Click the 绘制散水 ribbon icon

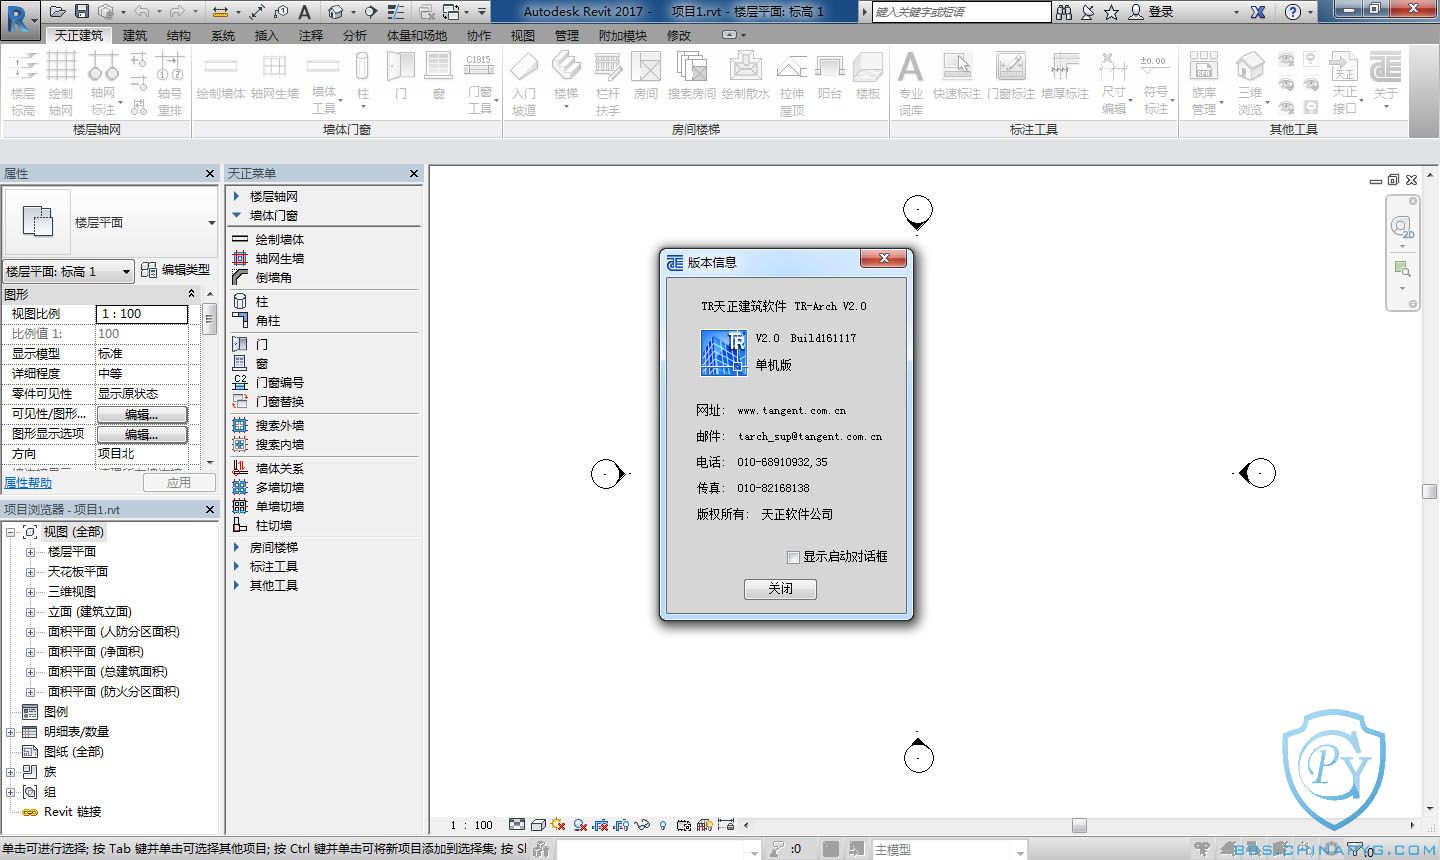pos(745,76)
